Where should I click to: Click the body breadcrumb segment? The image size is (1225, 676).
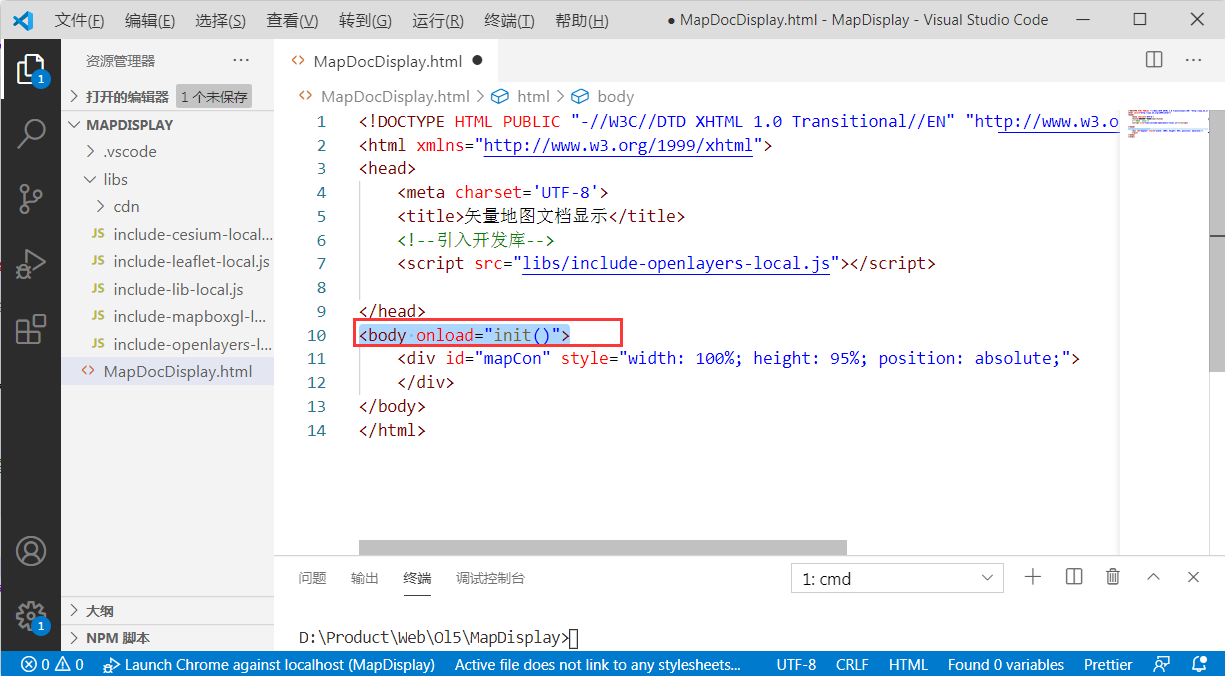click(x=615, y=97)
